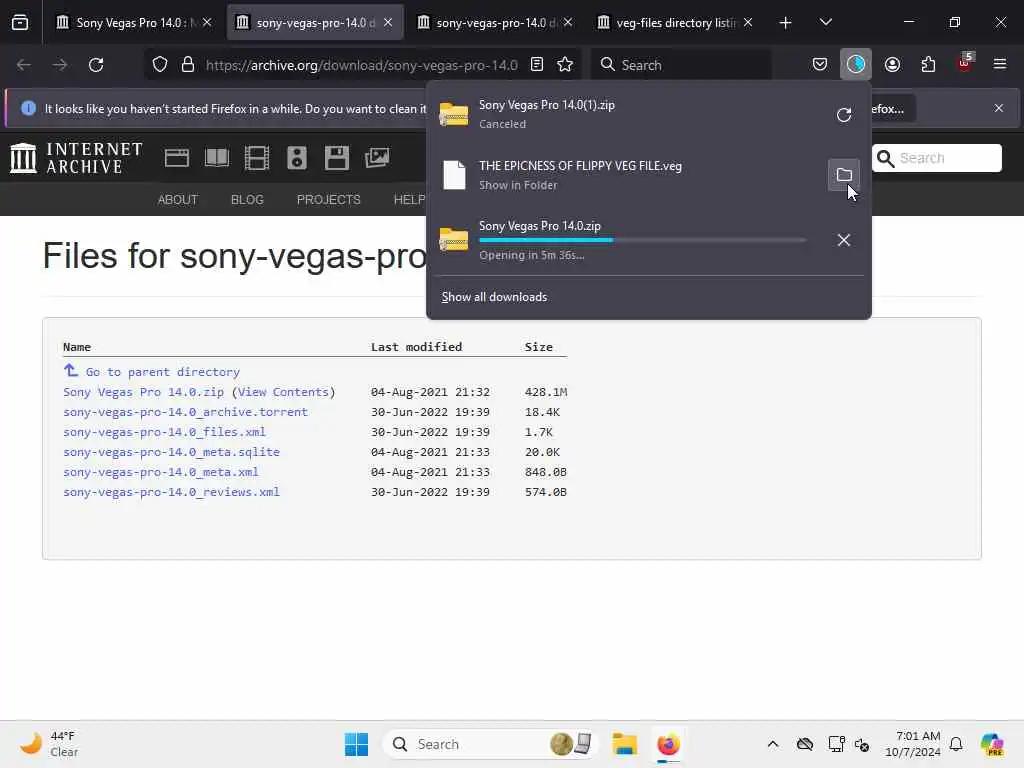Reload the current archive.org page
Image resolution: width=1024 pixels, height=768 pixels.
[96, 65]
